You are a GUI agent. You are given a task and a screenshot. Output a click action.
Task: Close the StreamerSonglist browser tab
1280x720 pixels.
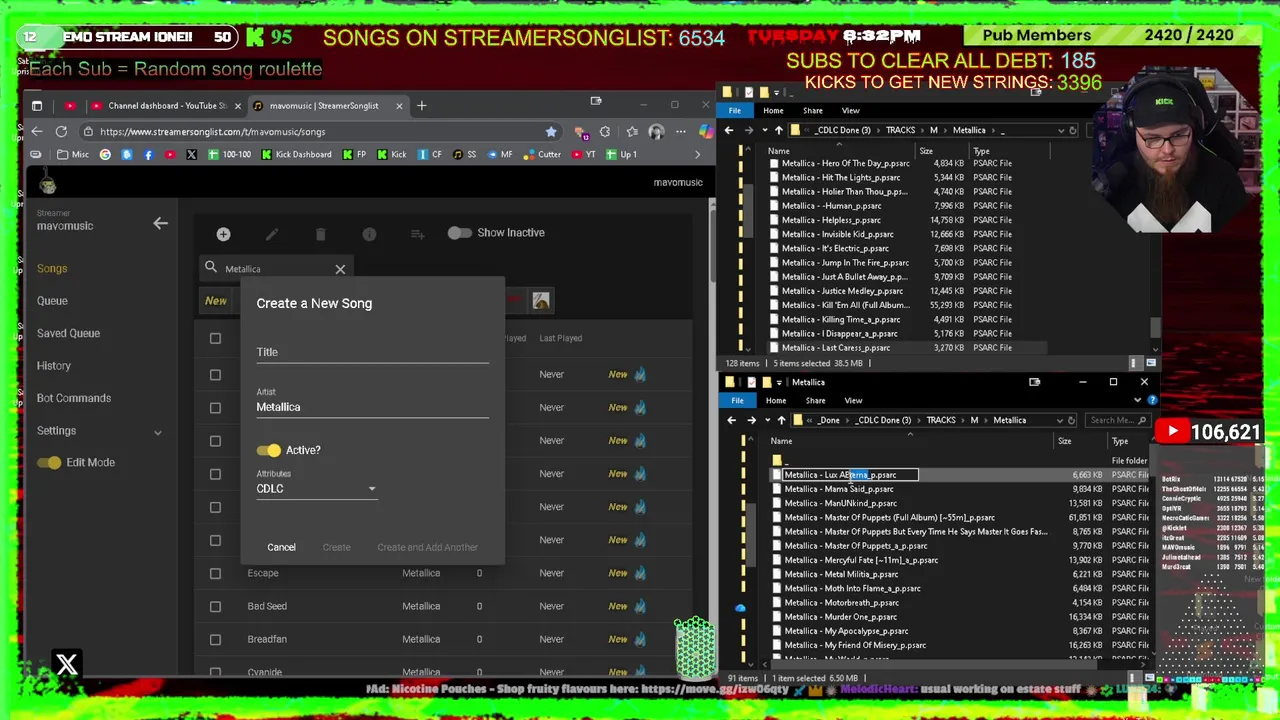tap(399, 105)
